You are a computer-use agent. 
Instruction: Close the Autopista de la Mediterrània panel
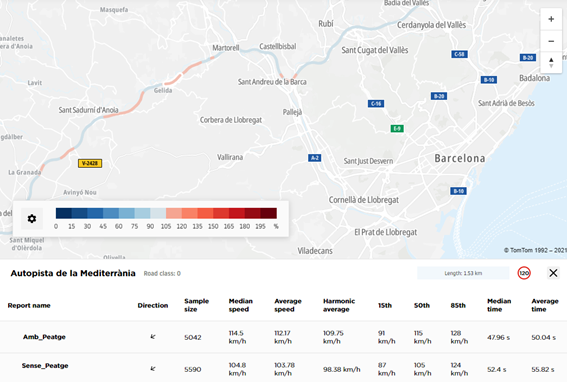click(553, 273)
